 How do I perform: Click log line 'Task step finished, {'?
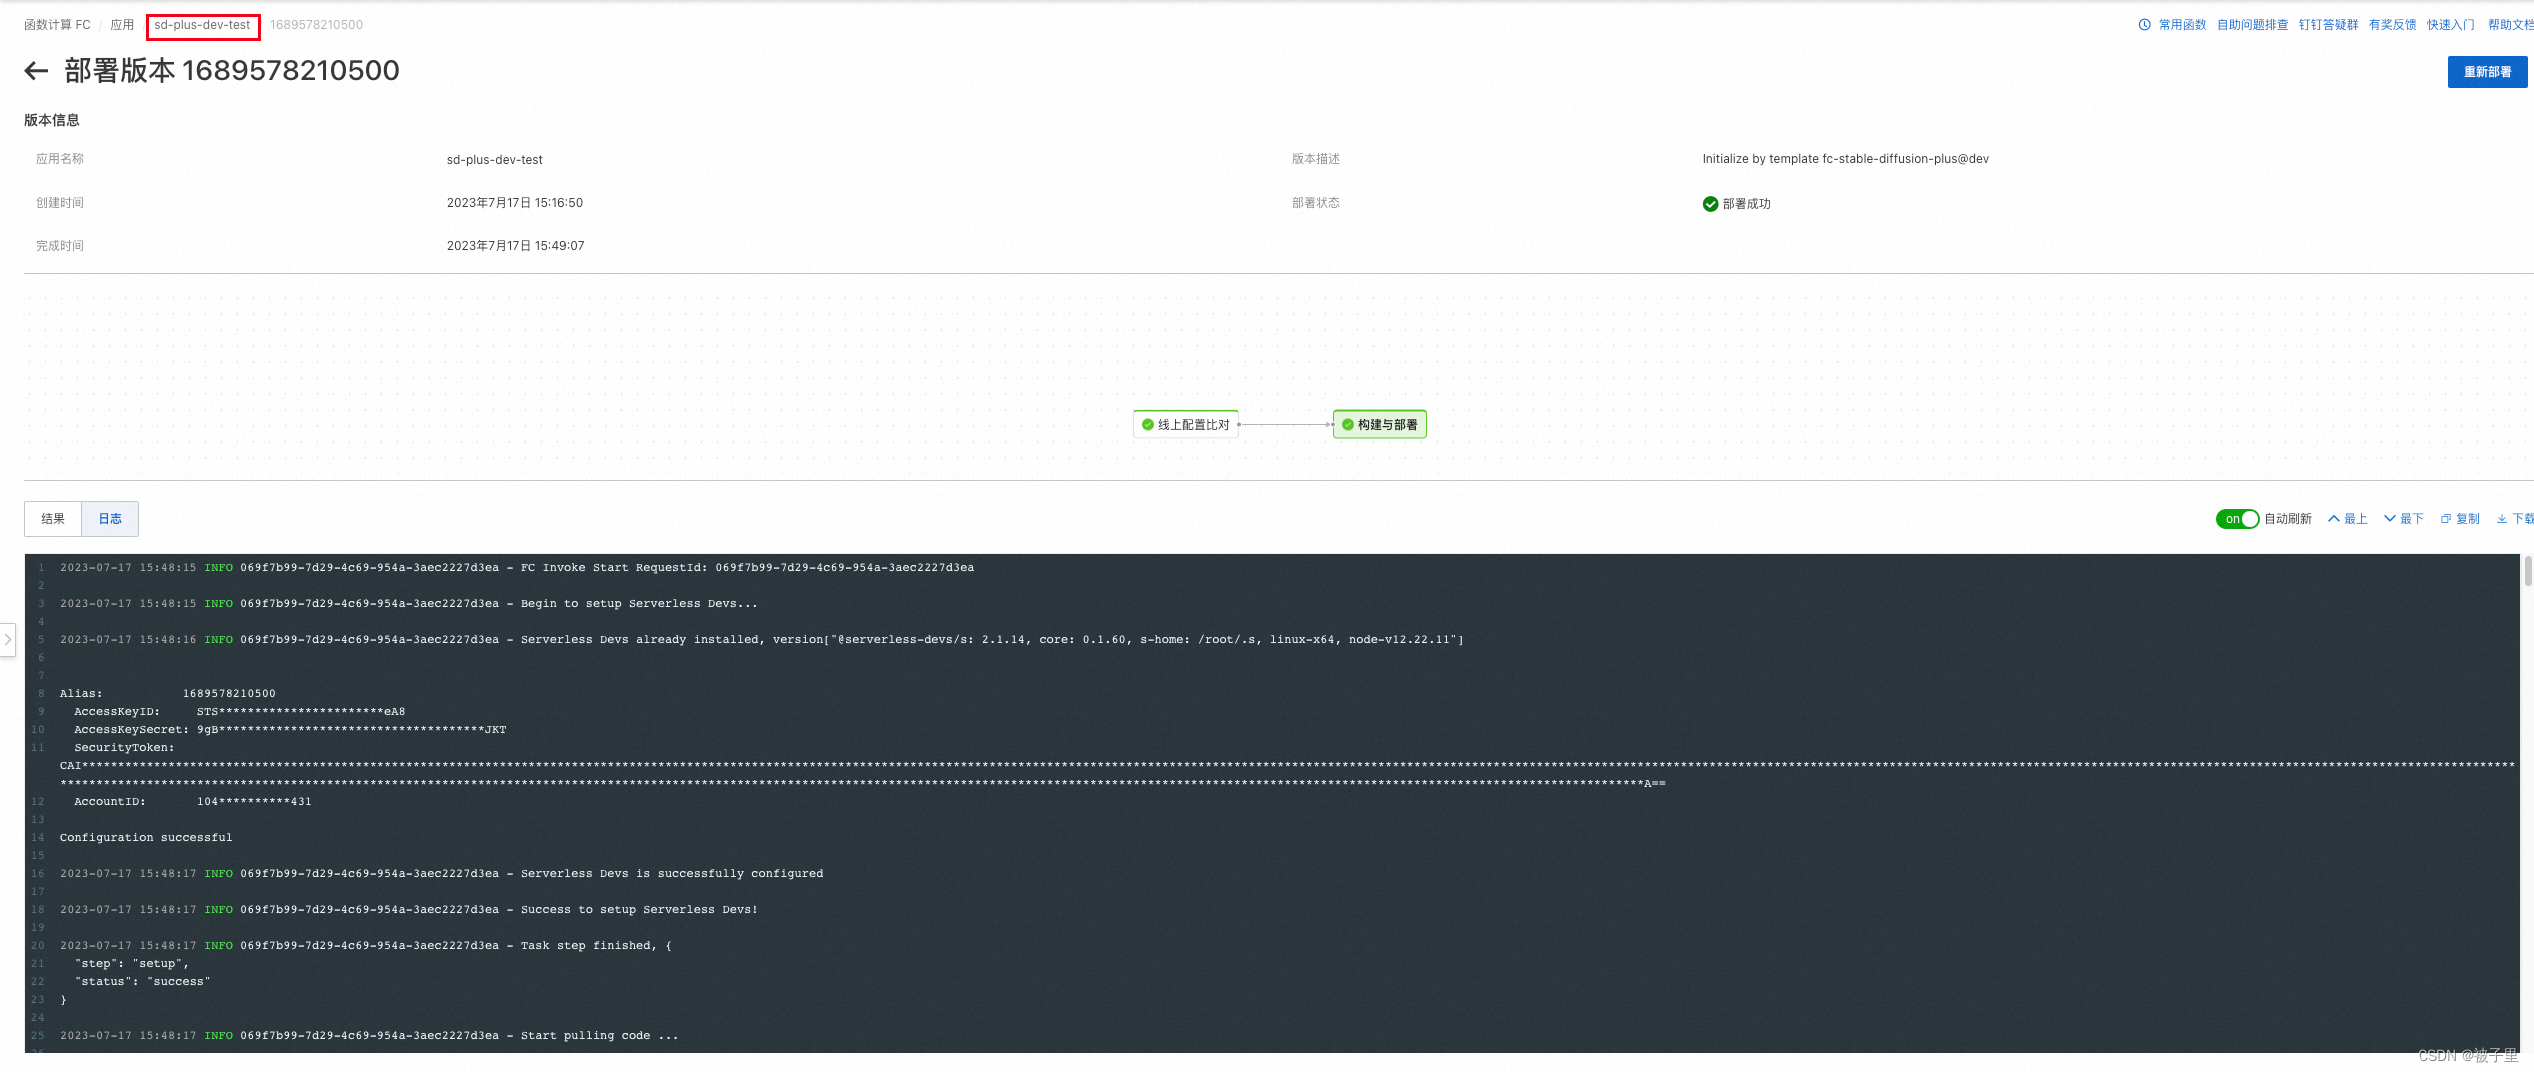(366, 946)
